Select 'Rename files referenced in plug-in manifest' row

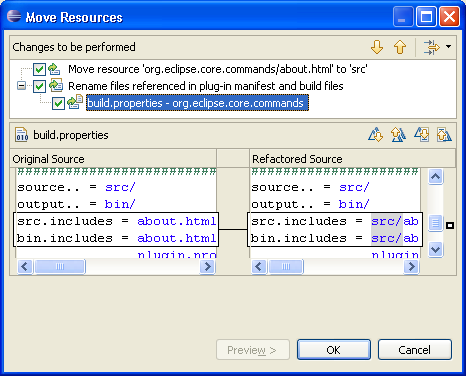point(206,86)
